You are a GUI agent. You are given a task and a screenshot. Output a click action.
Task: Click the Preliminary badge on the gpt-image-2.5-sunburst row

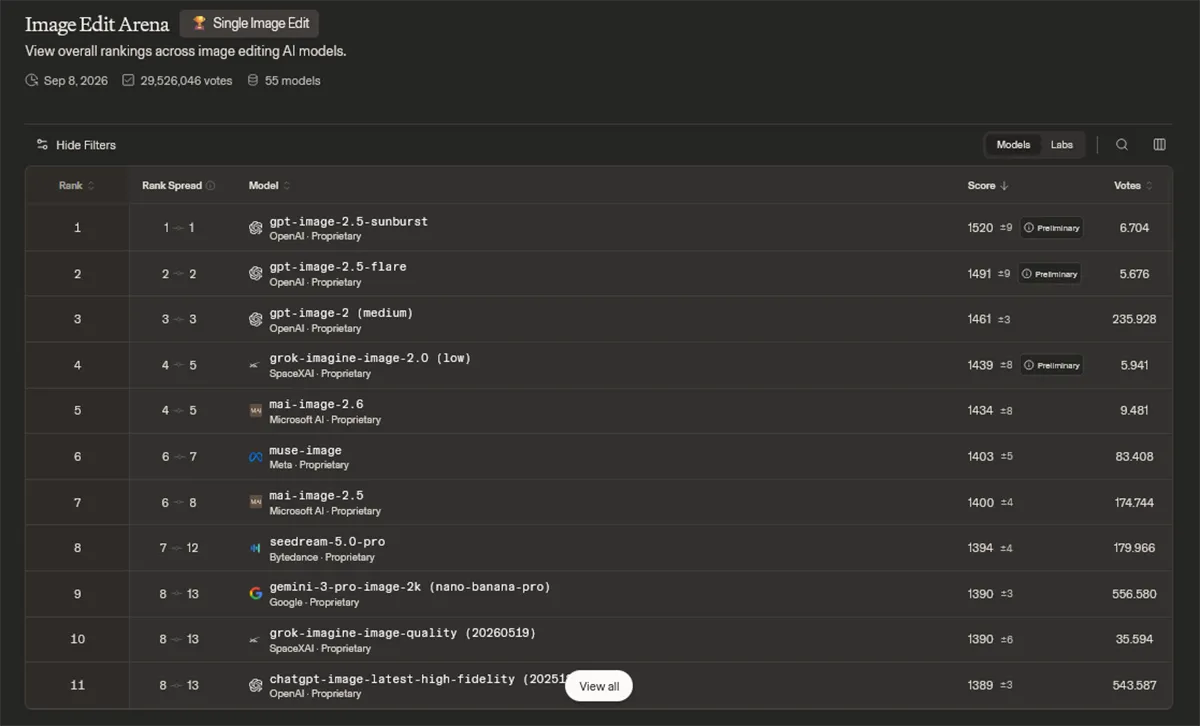tap(1052, 228)
